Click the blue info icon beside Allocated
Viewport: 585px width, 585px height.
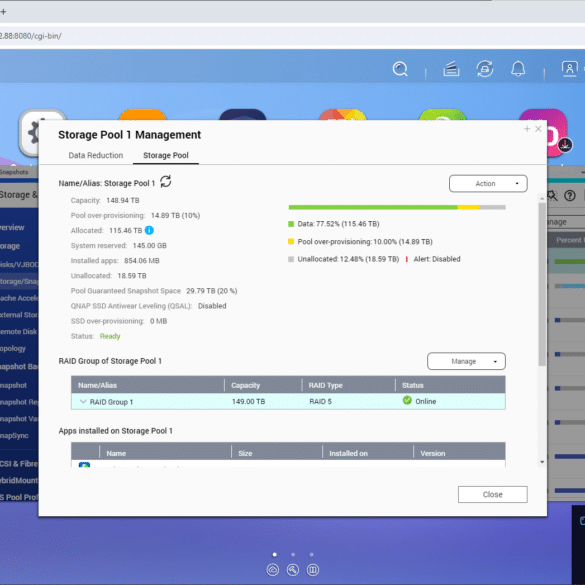(x=149, y=230)
